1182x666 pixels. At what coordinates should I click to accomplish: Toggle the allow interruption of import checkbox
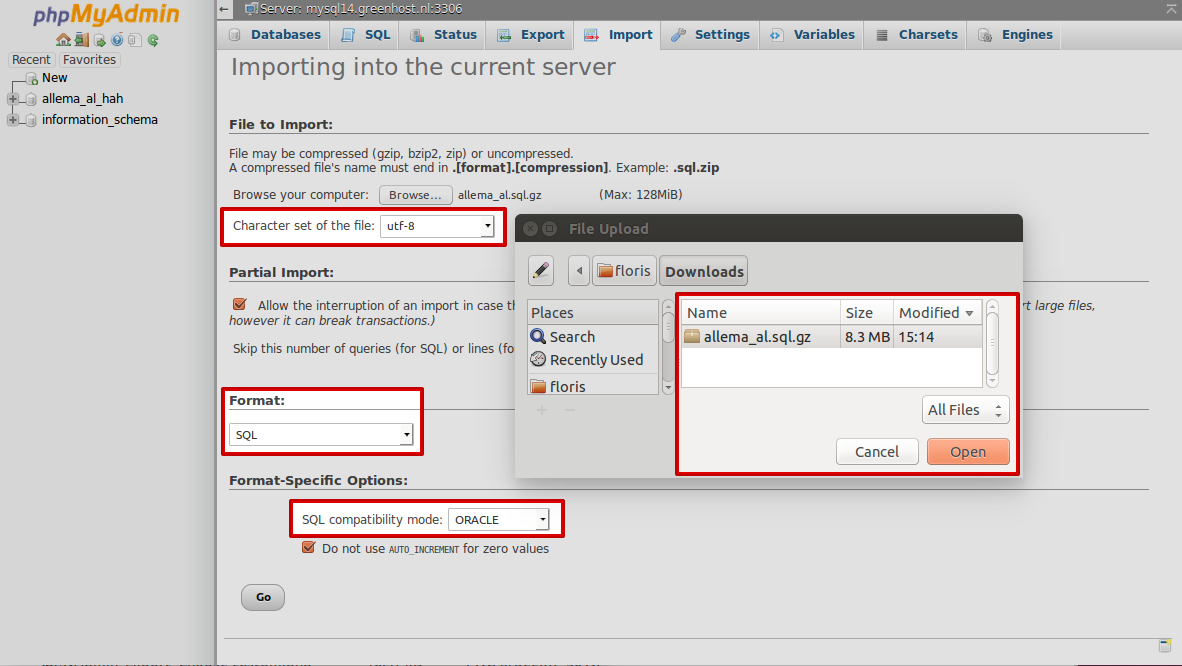click(x=240, y=304)
